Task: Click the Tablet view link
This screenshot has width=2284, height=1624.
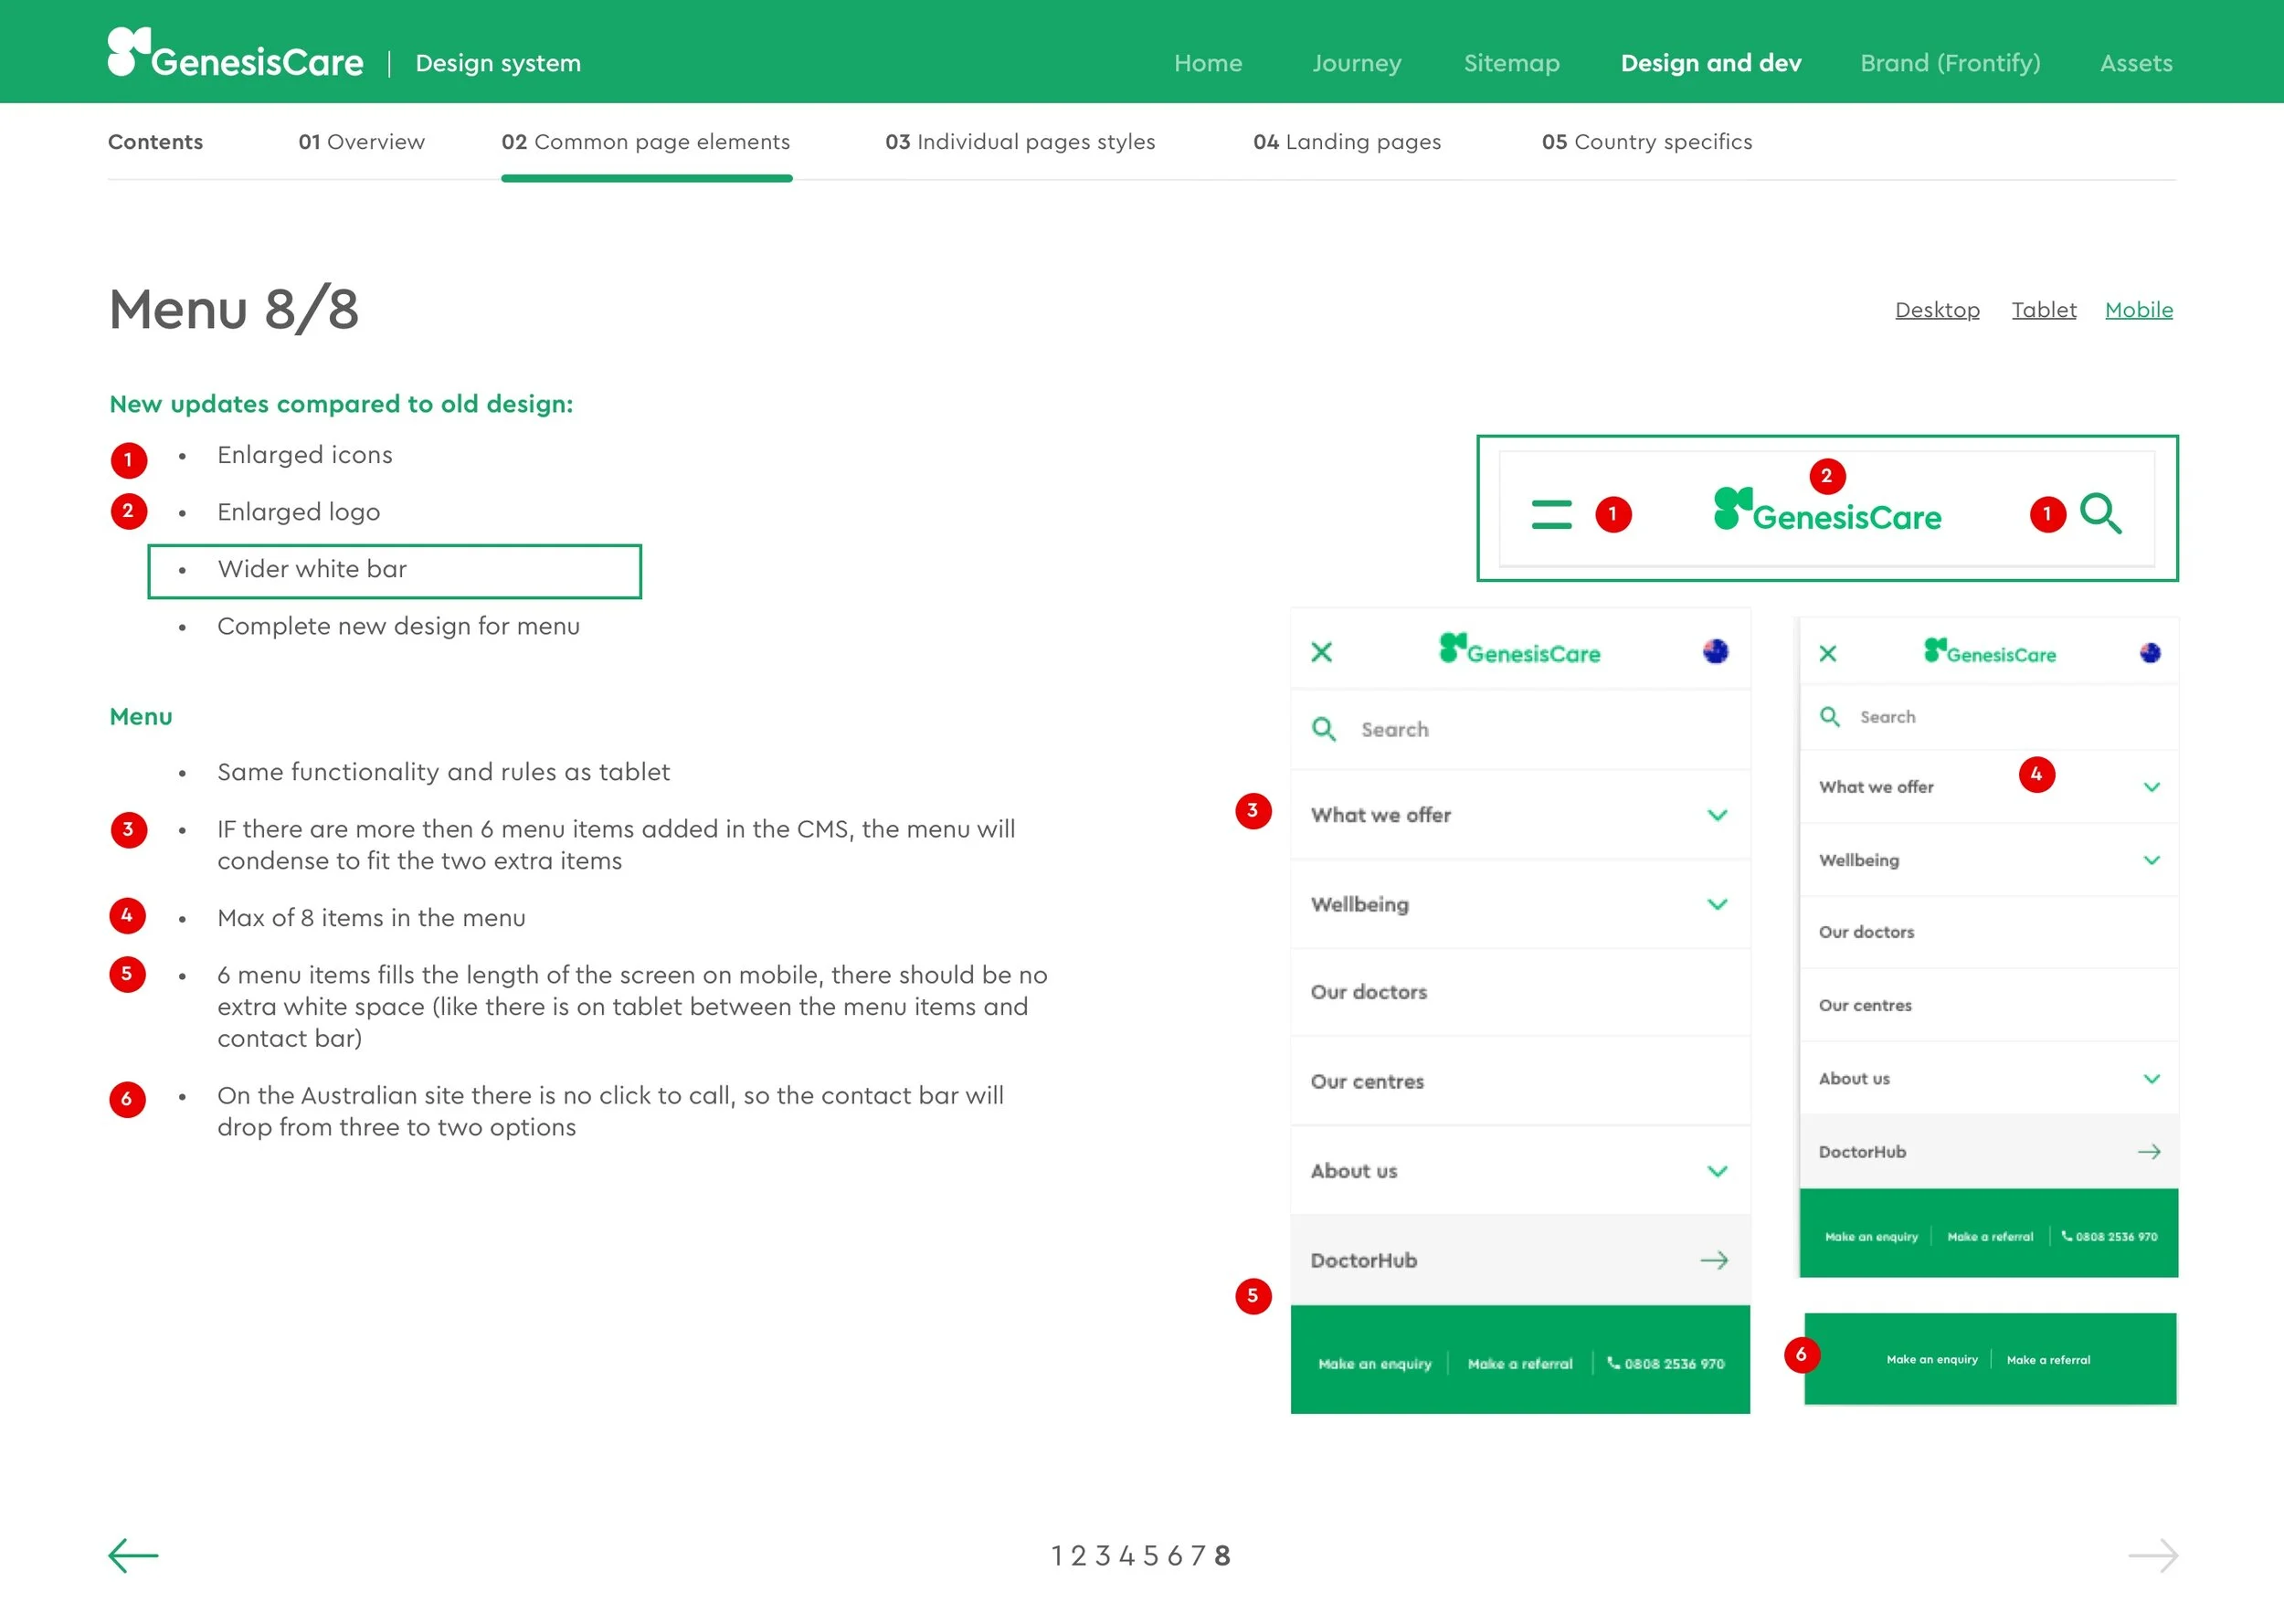Action: click(x=2044, y=310)
